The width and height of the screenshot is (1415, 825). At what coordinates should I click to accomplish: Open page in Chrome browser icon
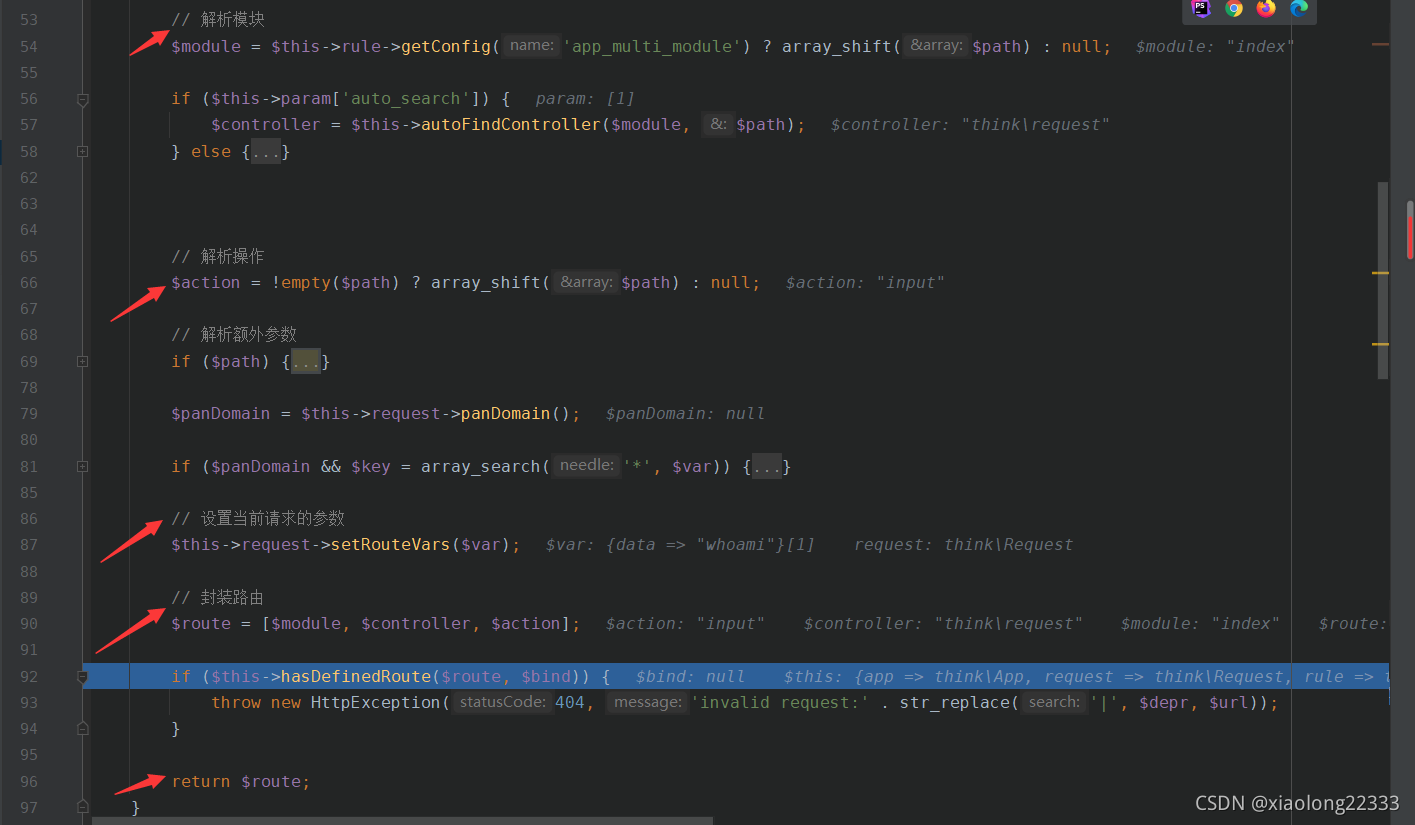(1234, 8)
